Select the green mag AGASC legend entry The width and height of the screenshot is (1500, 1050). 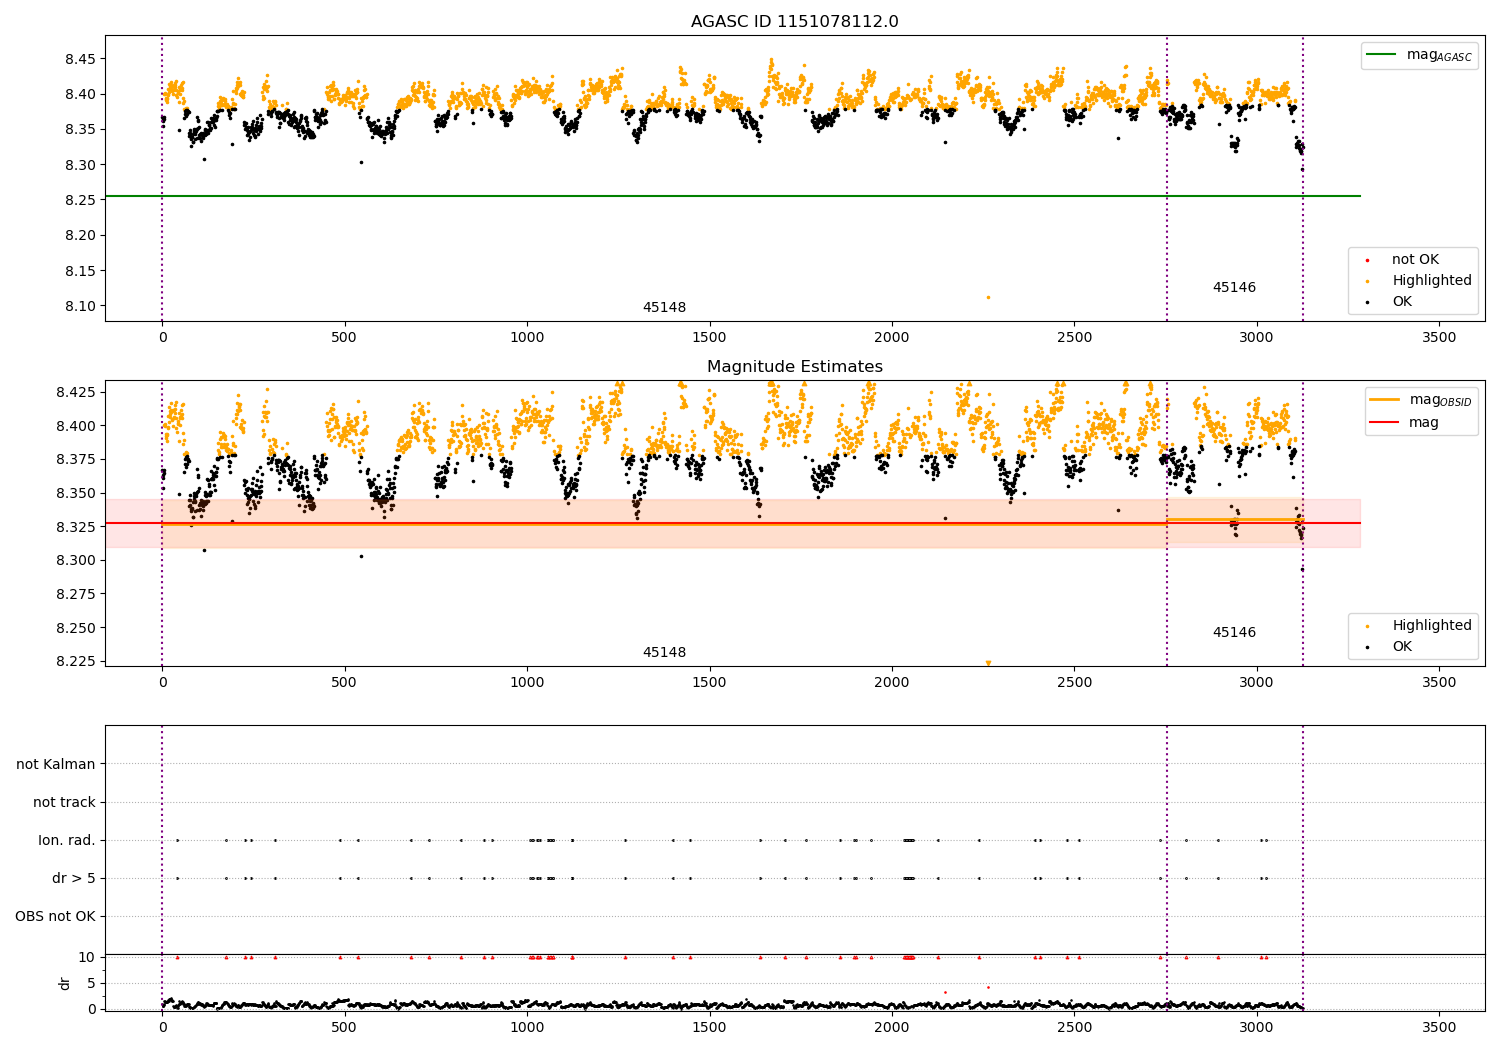click(1420, 55)
